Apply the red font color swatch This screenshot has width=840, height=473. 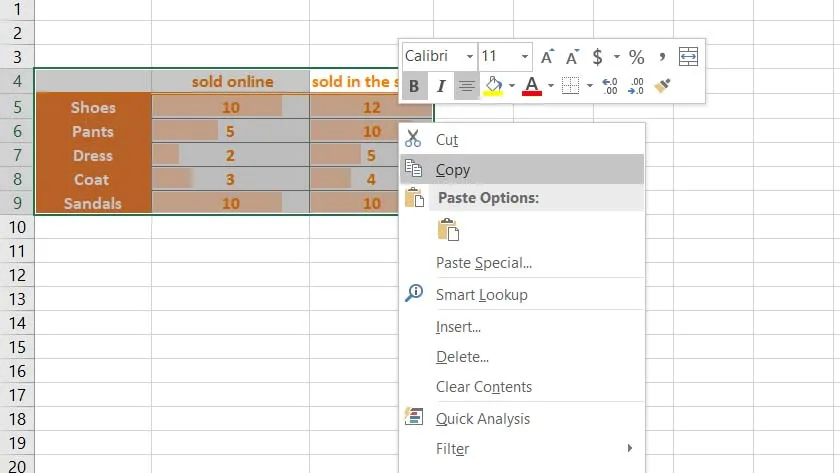coord(531,86)
